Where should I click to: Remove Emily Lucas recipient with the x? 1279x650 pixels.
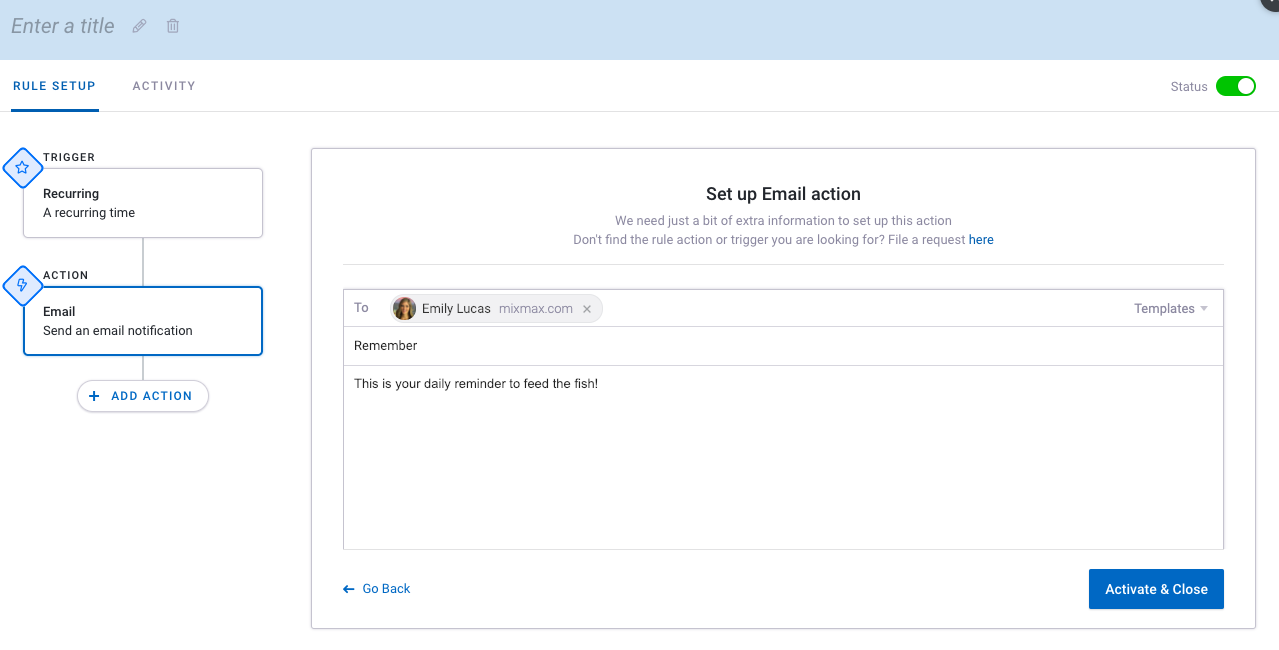(587, 309)
